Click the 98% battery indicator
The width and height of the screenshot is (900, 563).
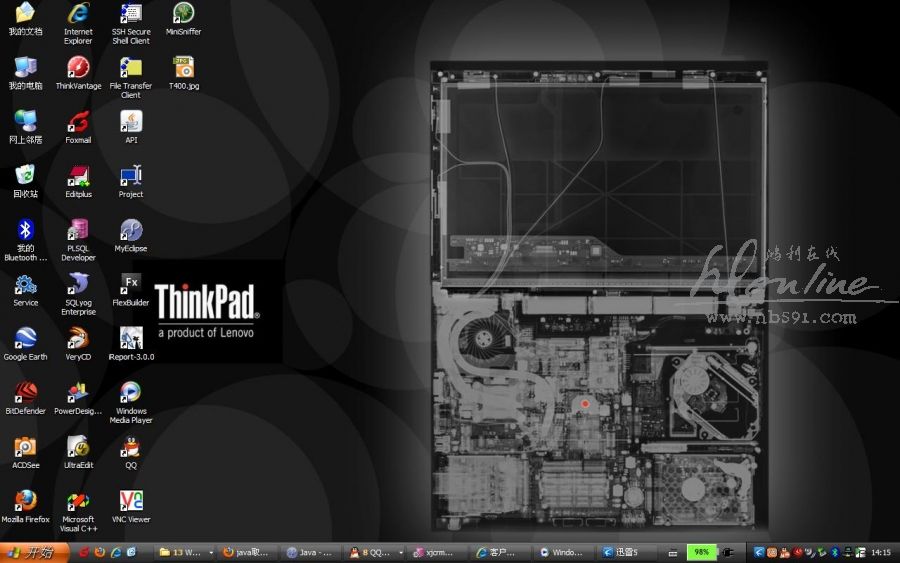point(702,552)
